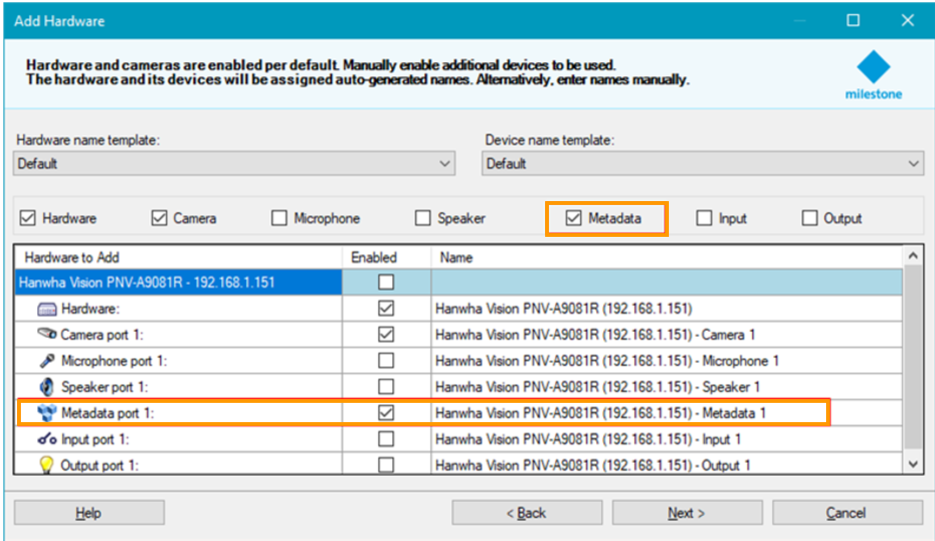The image size is (935, 541).
Task: Click the Microphone port 1 microphone icon
Action: [x=47, y=361]
